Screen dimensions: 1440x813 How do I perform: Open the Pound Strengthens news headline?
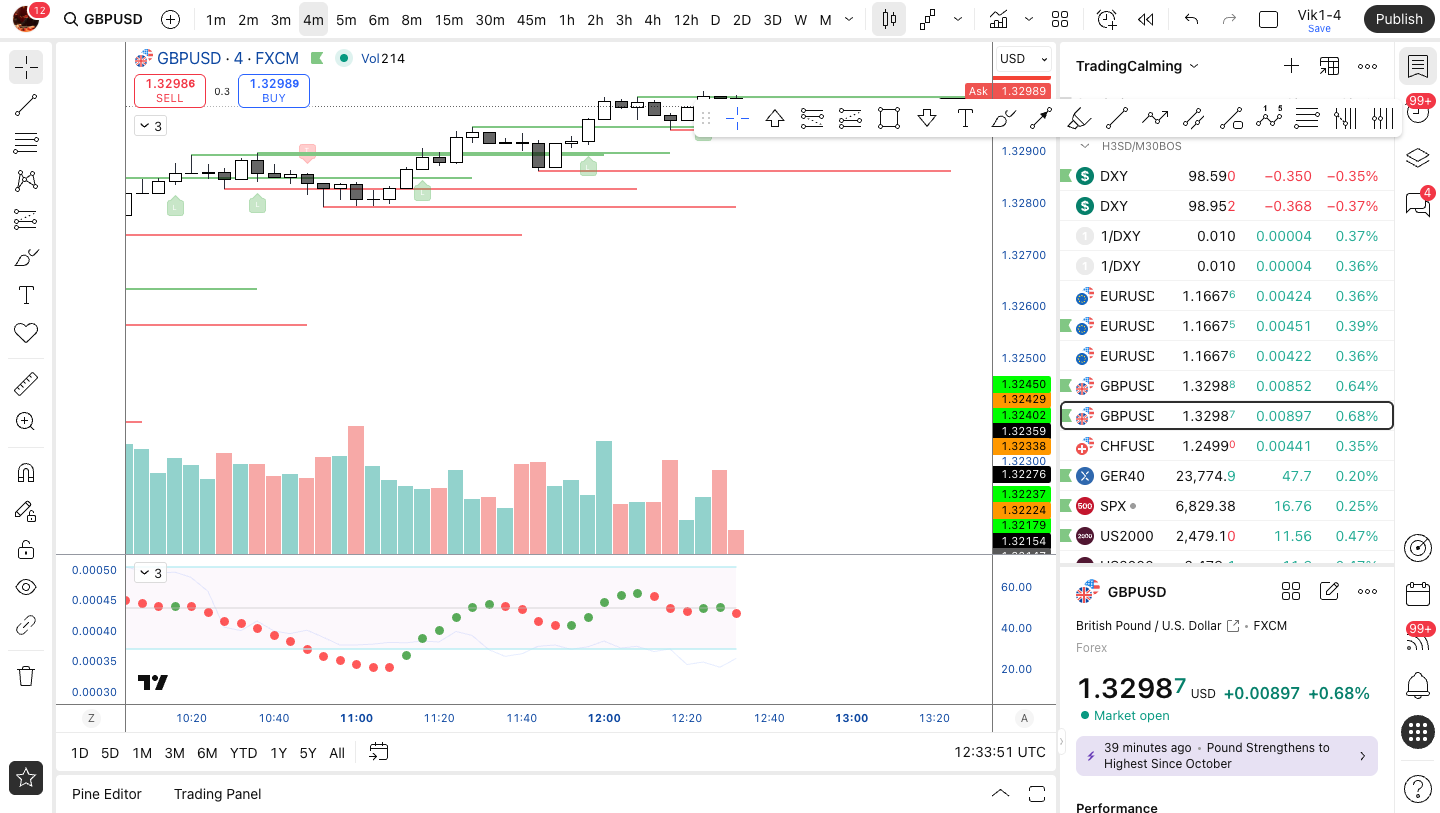point(1227,756)
